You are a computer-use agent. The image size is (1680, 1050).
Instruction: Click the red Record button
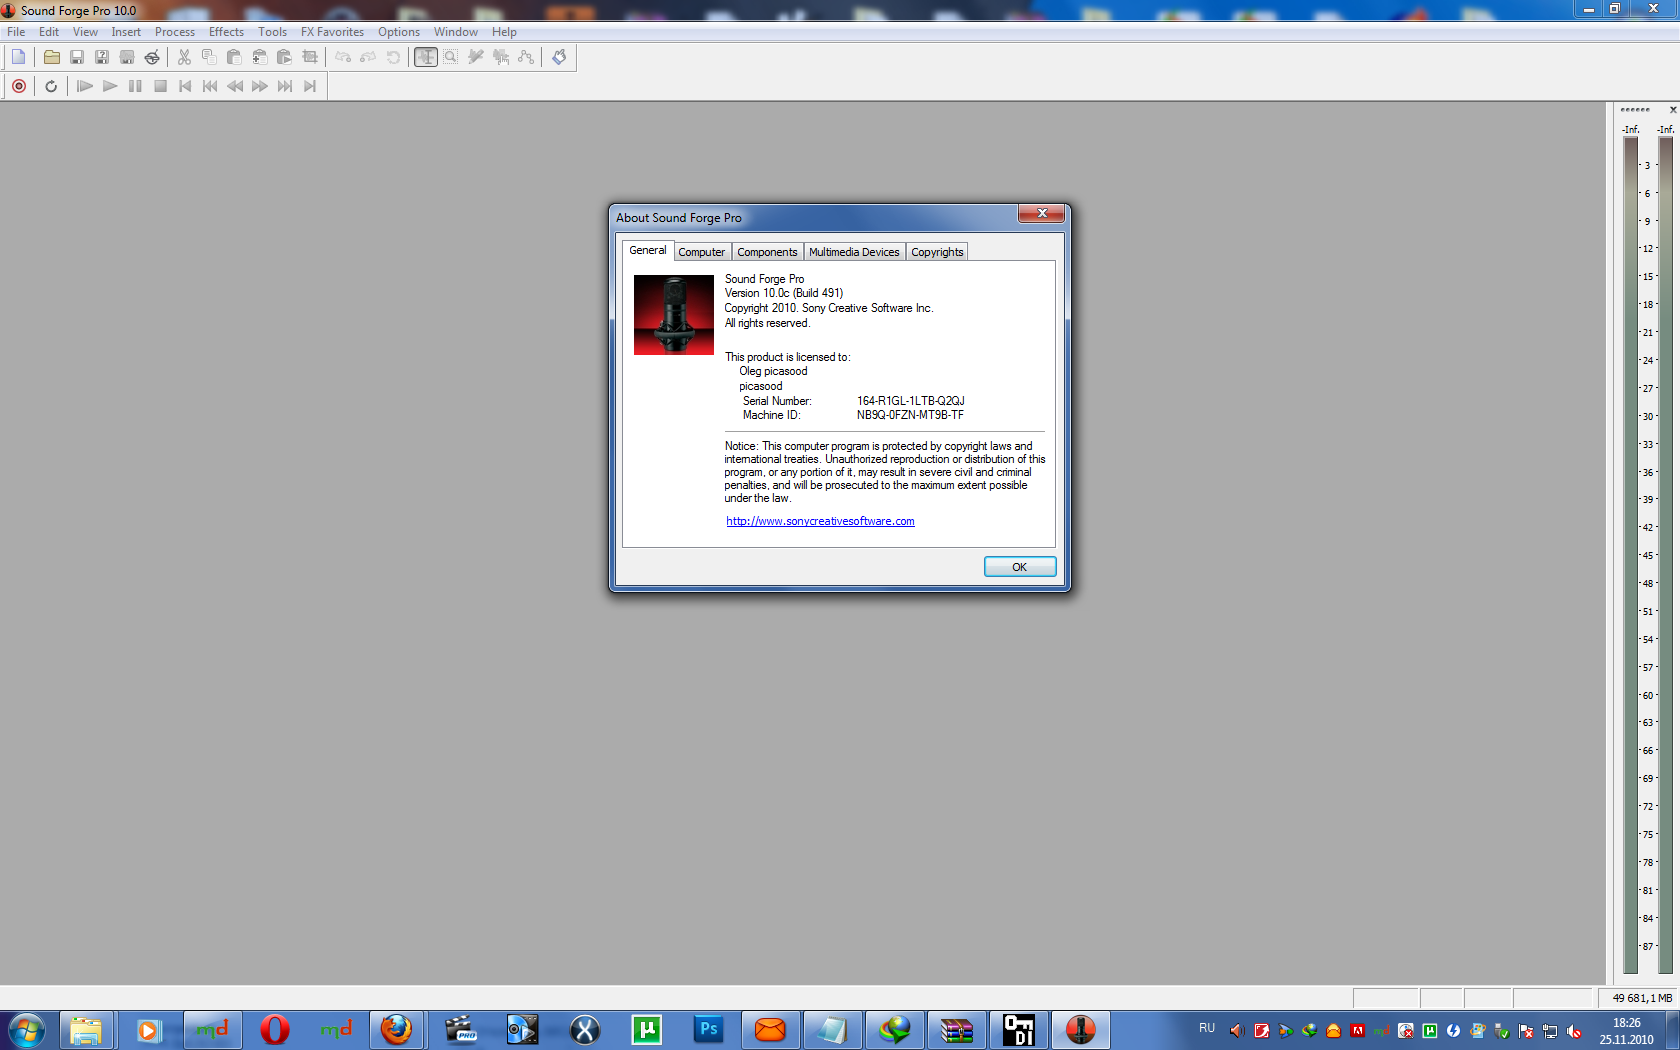click(18, 86)
